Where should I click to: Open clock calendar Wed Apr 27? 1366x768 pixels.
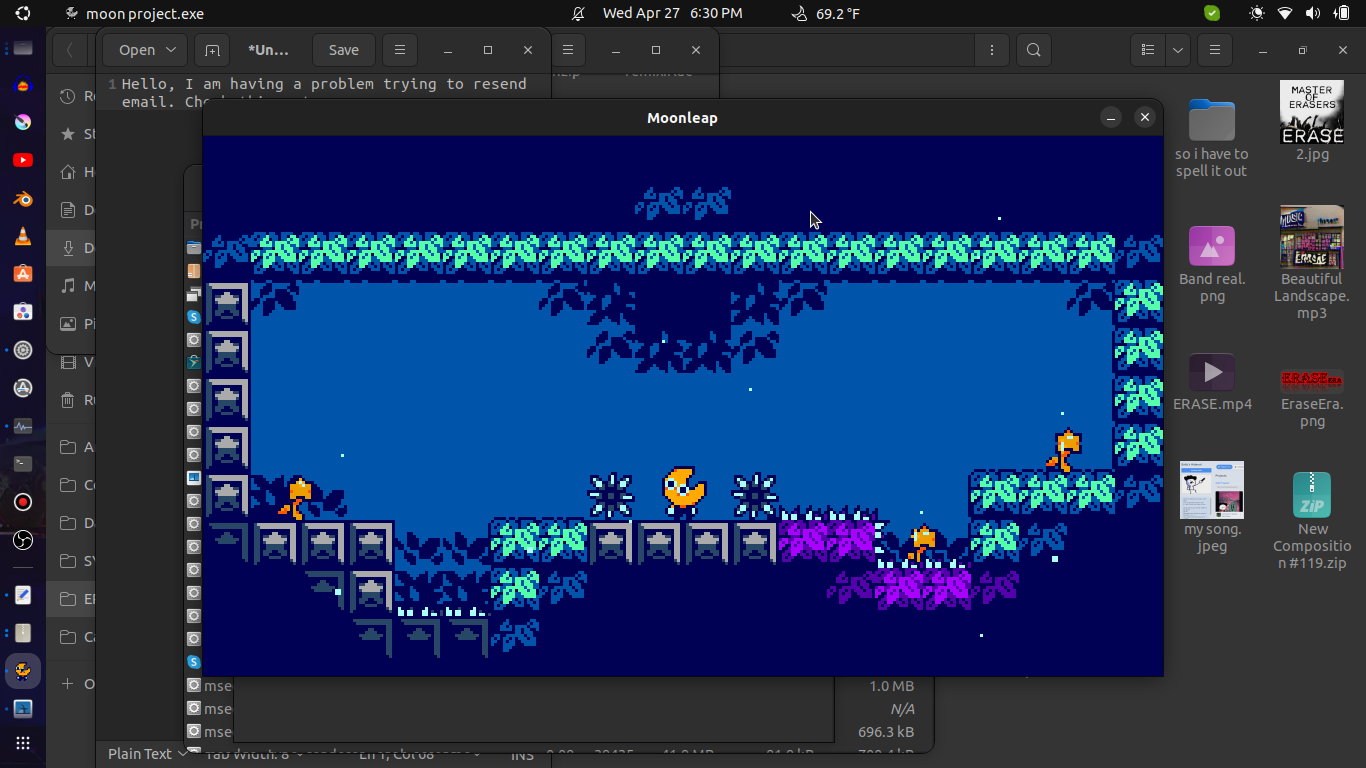pos(672,14)
